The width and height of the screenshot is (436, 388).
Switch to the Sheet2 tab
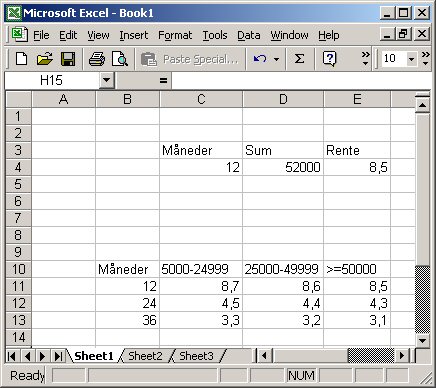tap(145, 356)
